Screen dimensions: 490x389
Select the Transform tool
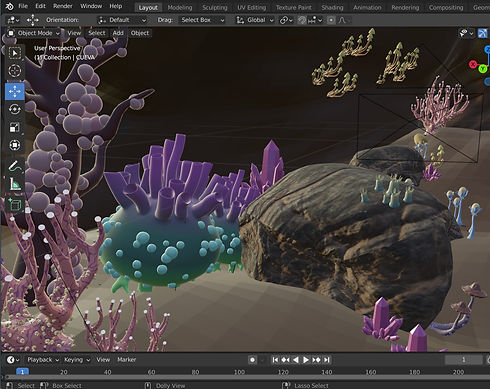click(15, 145)
